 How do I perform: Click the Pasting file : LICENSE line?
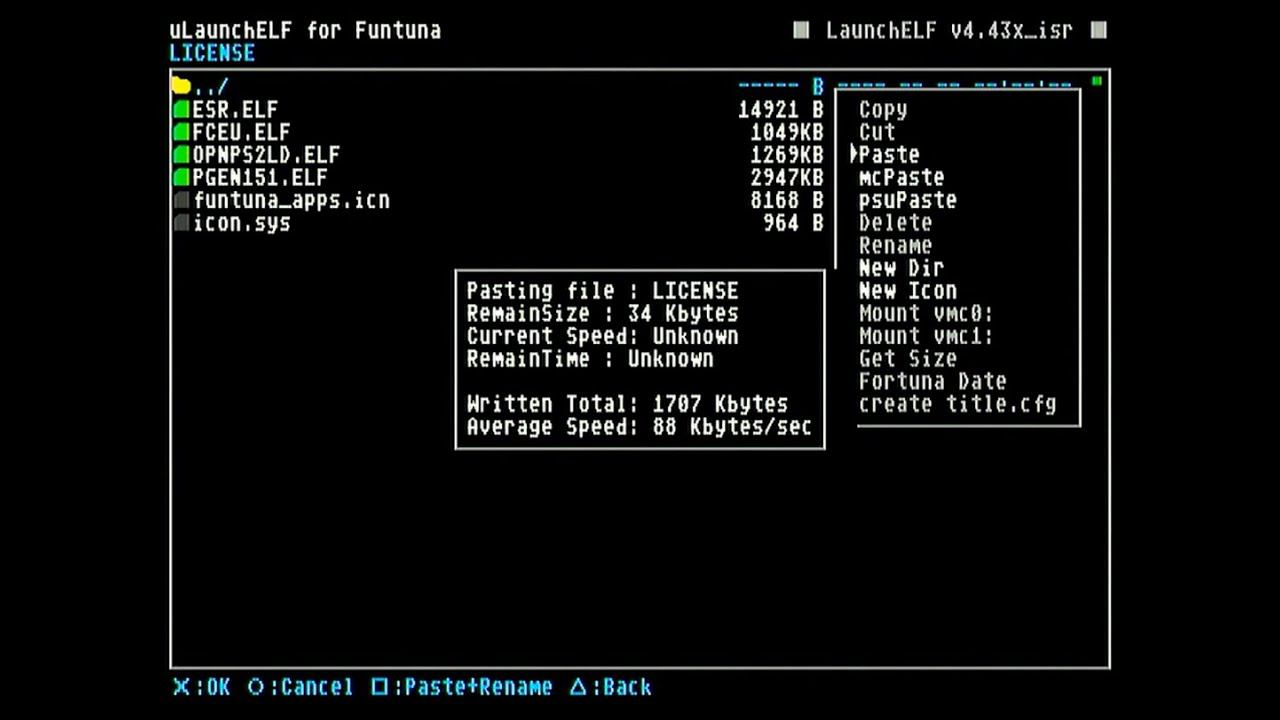[602, 291]
